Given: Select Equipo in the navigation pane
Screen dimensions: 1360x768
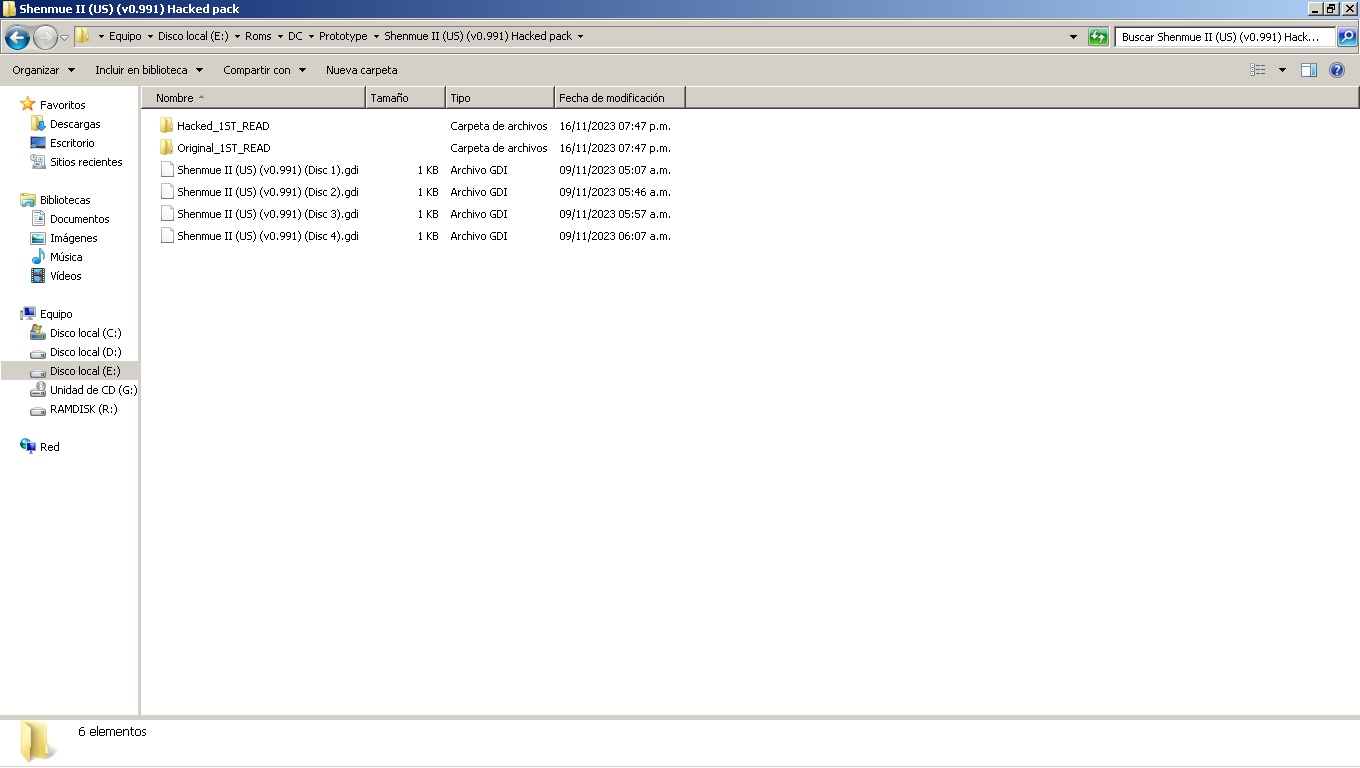Looking at the screenshot, I should (56, 314).
